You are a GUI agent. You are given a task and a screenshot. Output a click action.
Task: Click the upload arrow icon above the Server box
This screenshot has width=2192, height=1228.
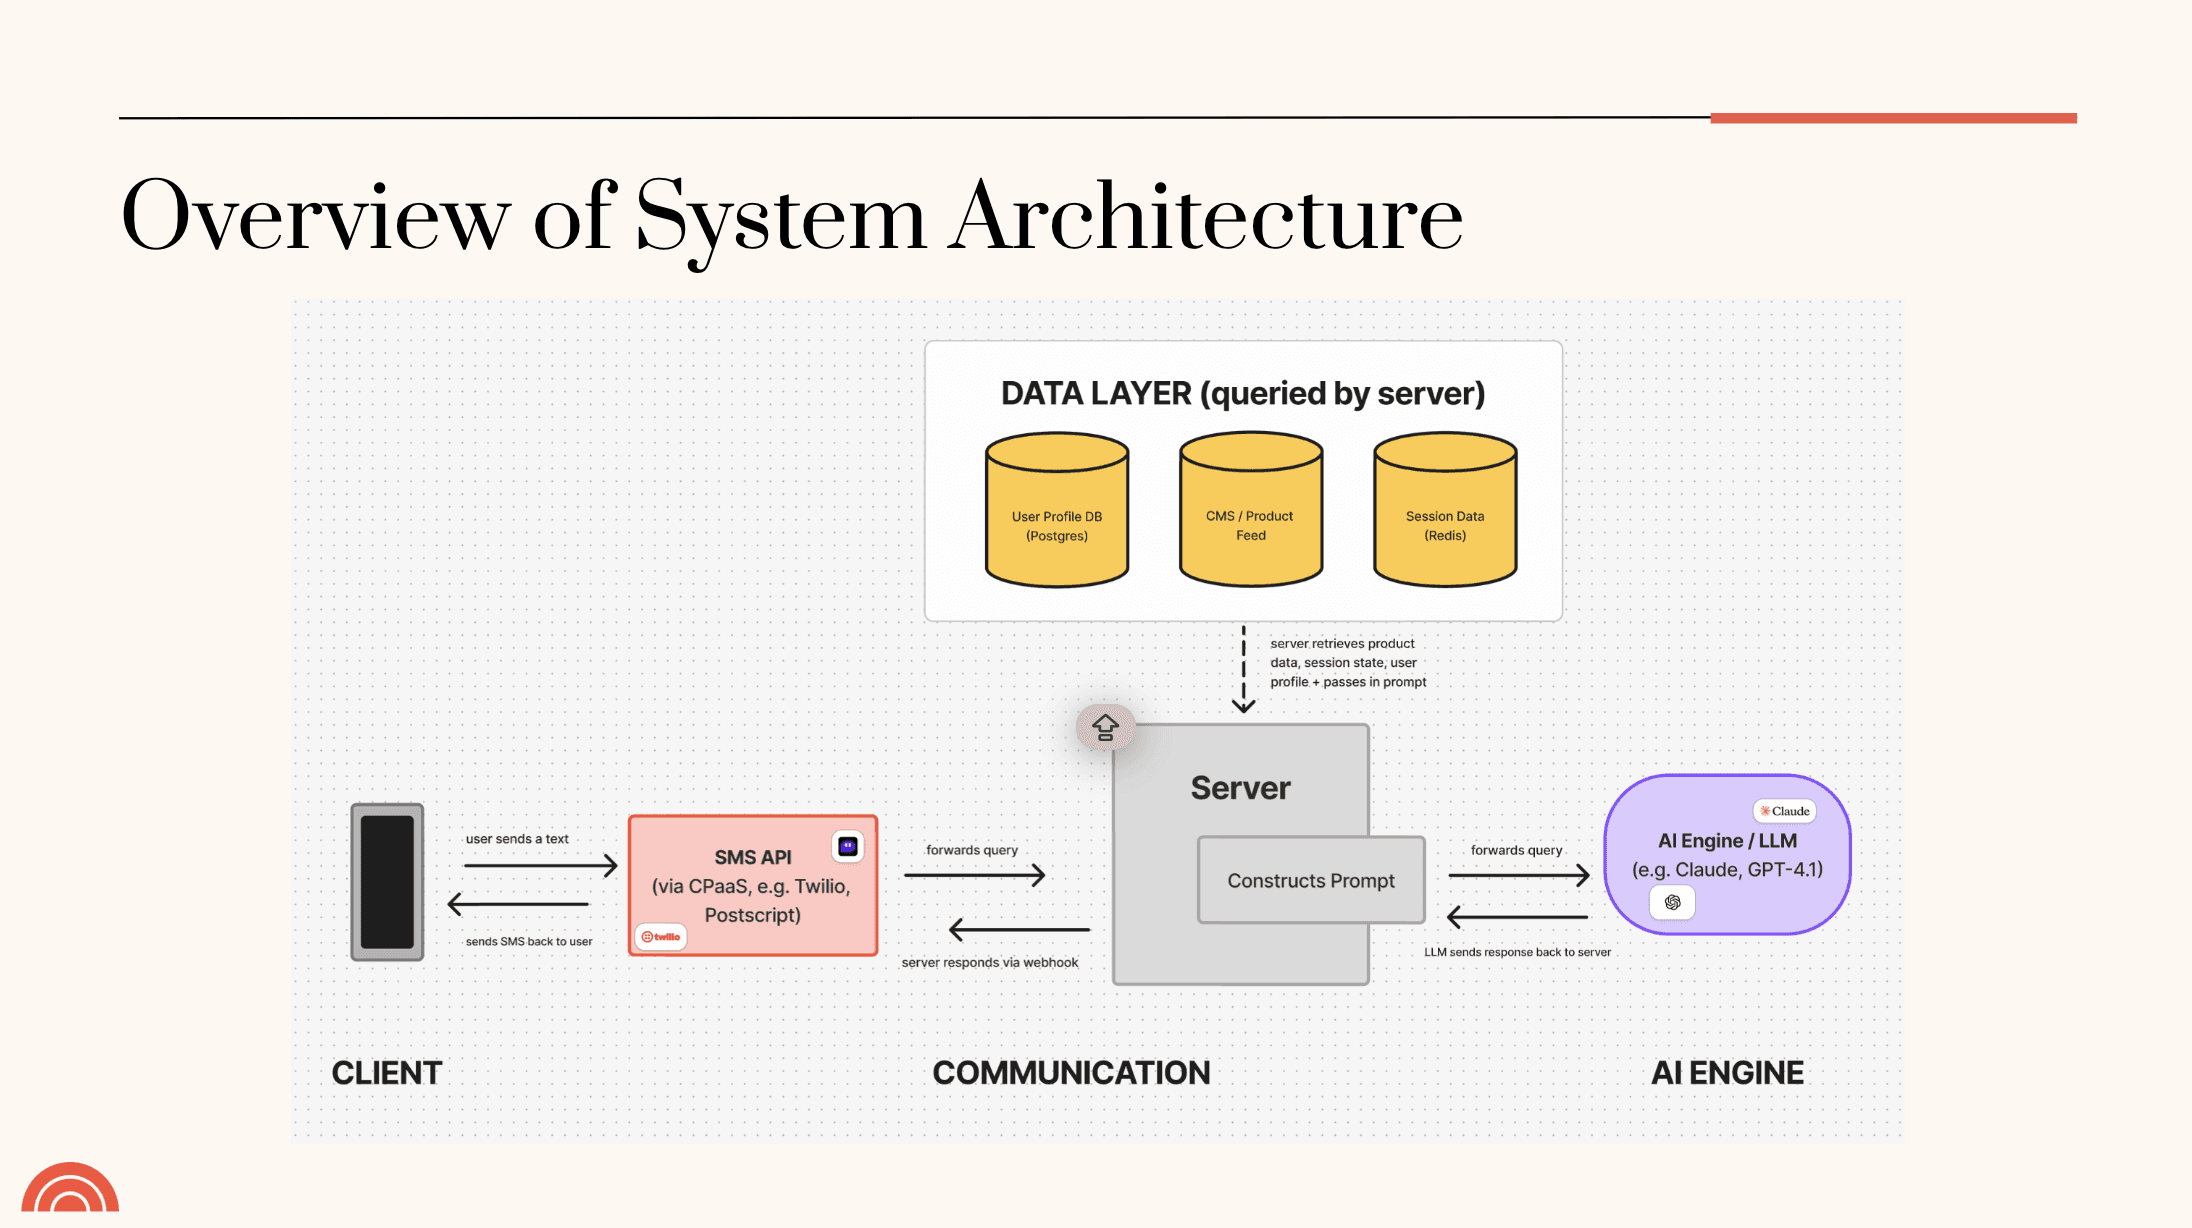[x=1105, y=727]
